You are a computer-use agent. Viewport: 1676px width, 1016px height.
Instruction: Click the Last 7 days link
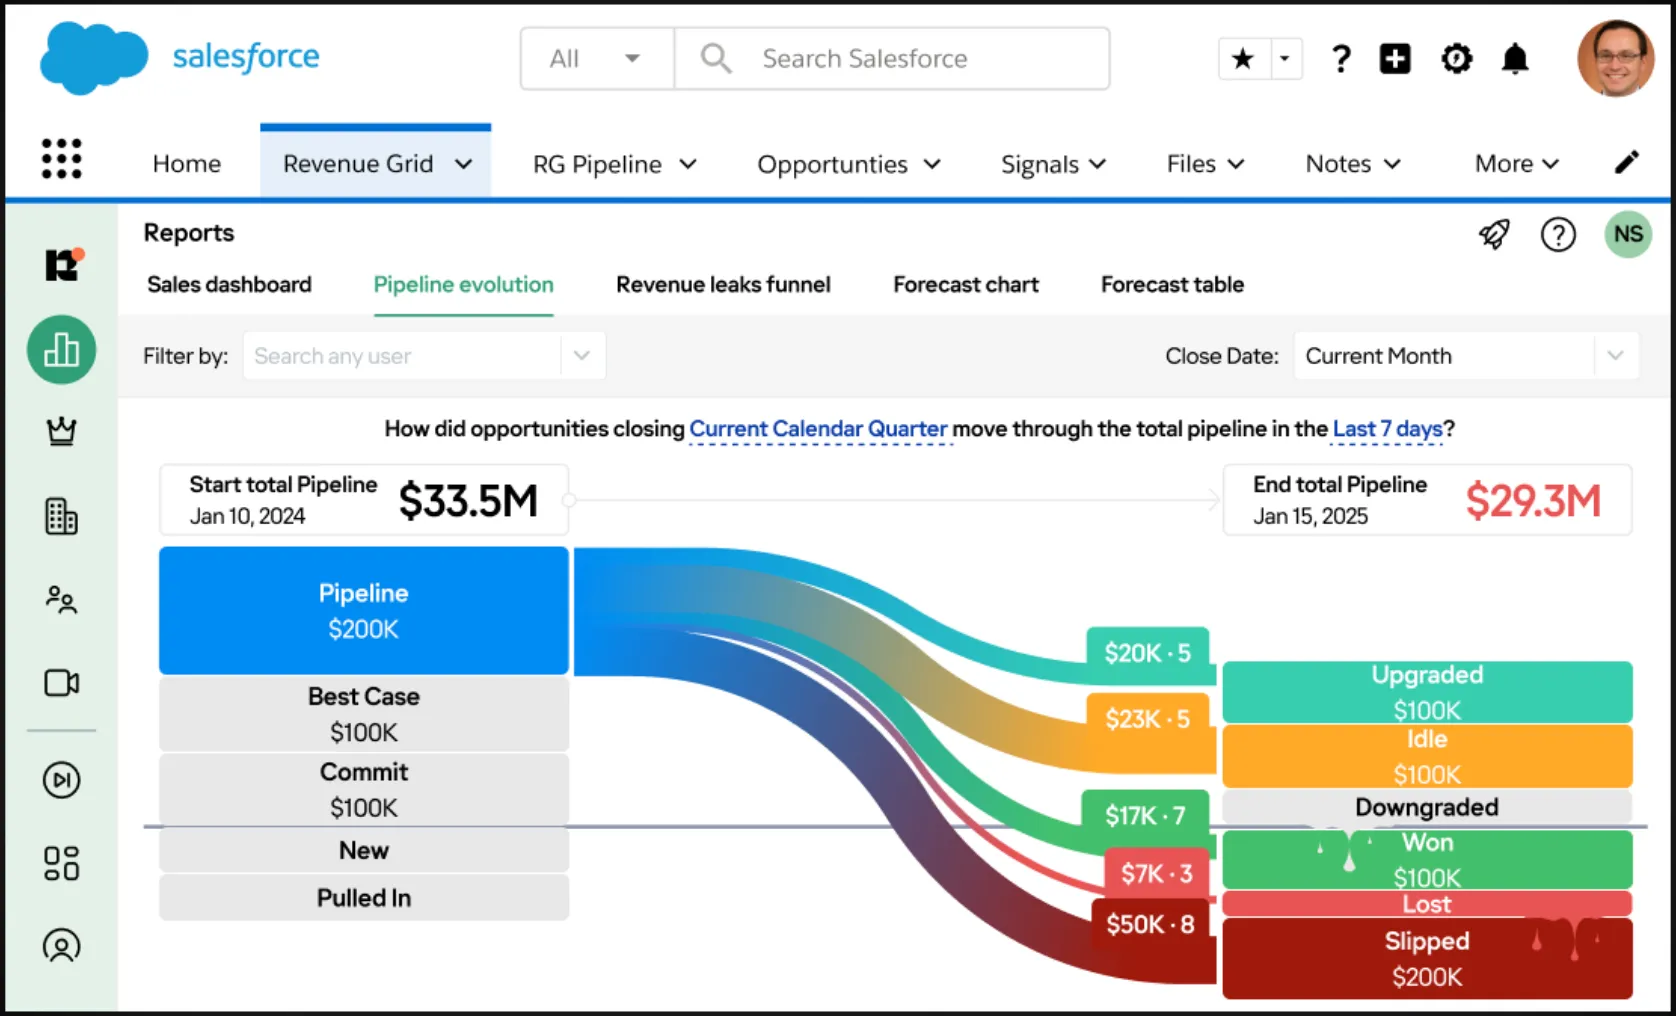[x=1388, y=429]
